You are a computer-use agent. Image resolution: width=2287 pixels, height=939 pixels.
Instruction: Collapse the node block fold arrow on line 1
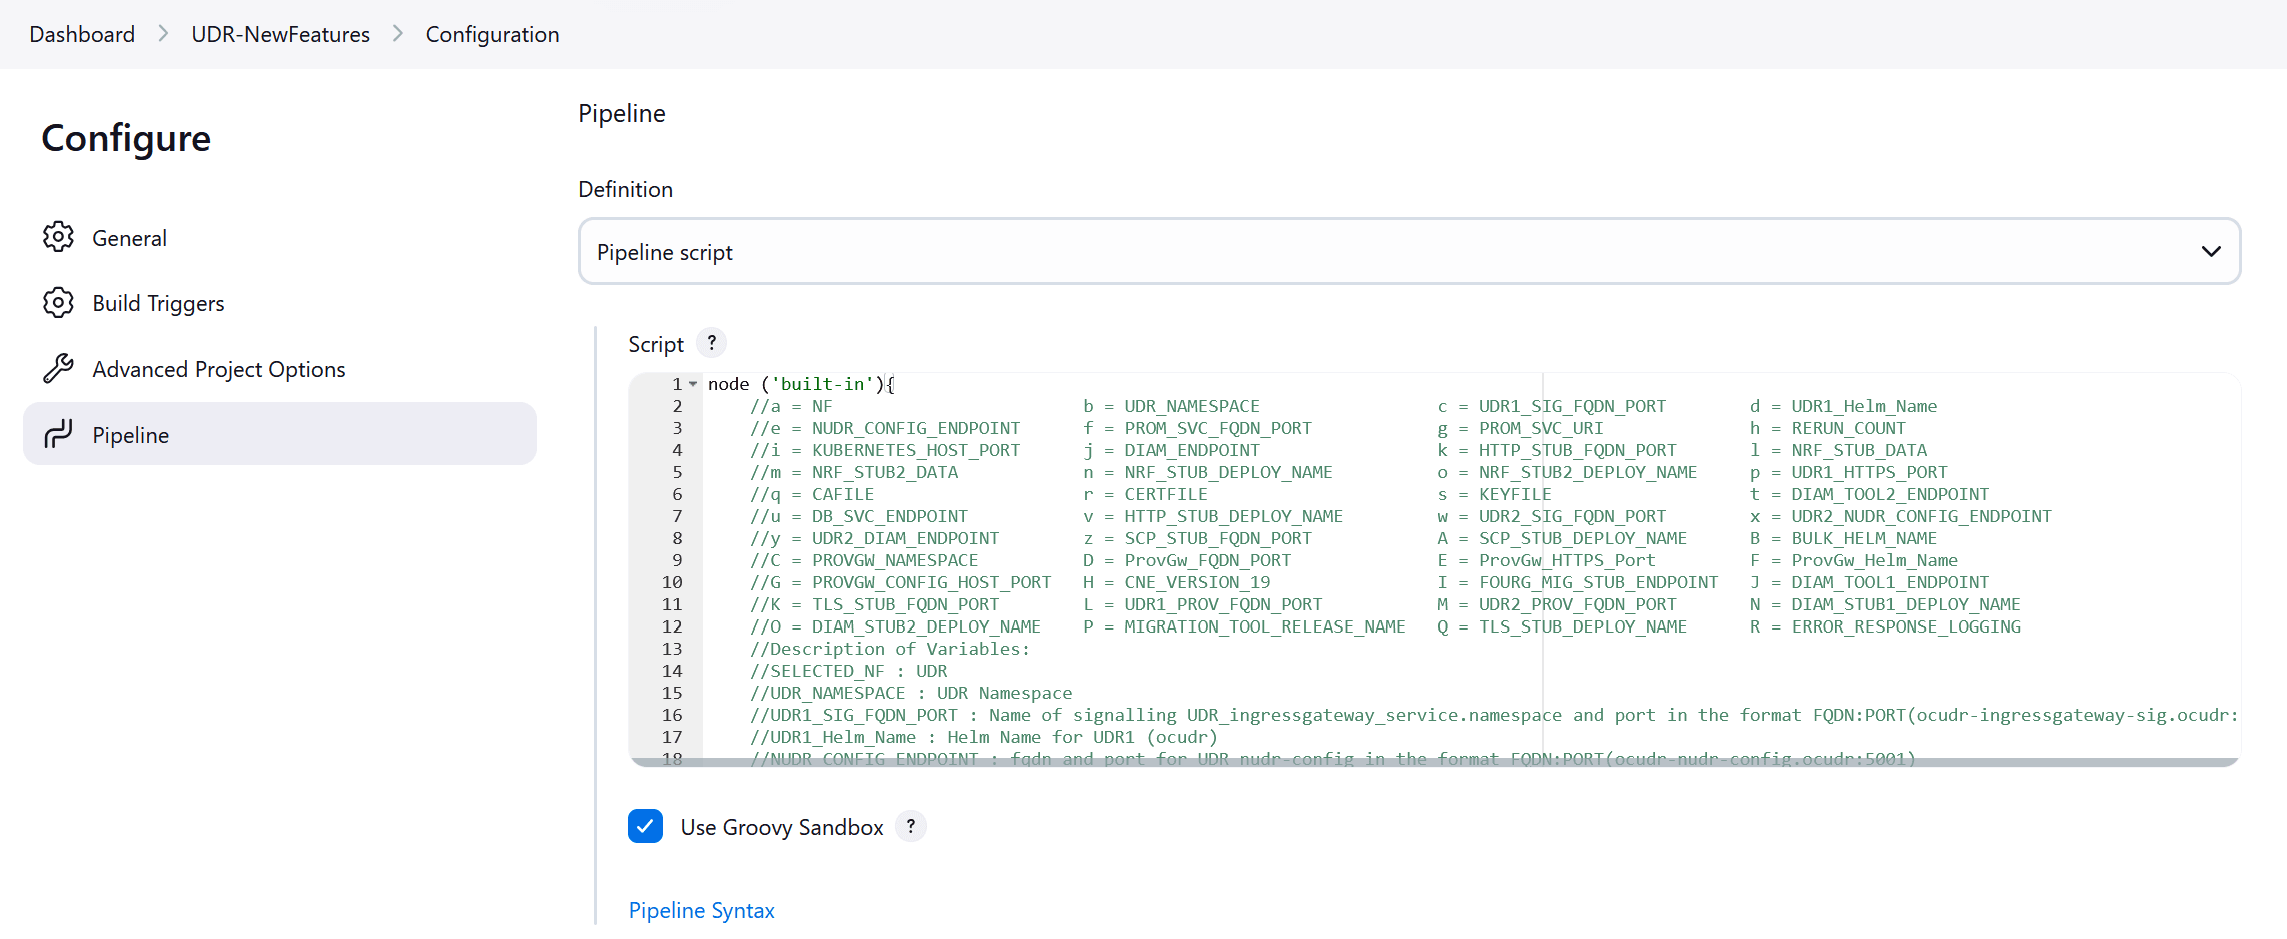coord(692,383)
